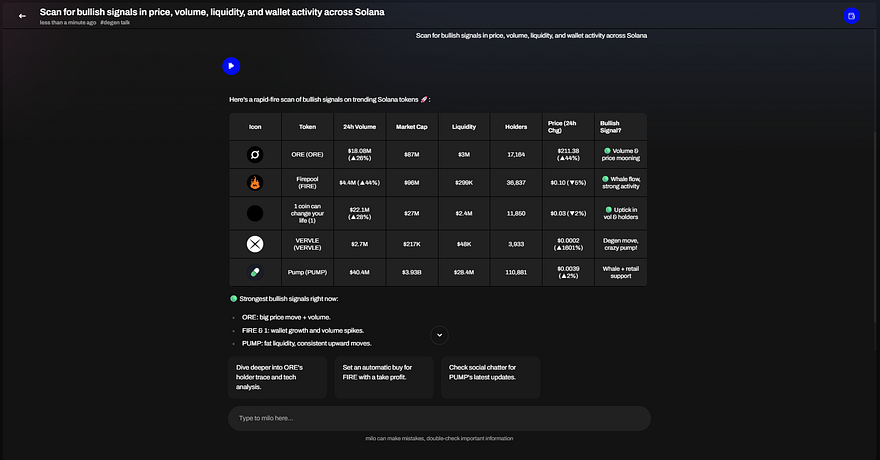
Task: Click the 24h Volume column header
Action: click(359, 127)
